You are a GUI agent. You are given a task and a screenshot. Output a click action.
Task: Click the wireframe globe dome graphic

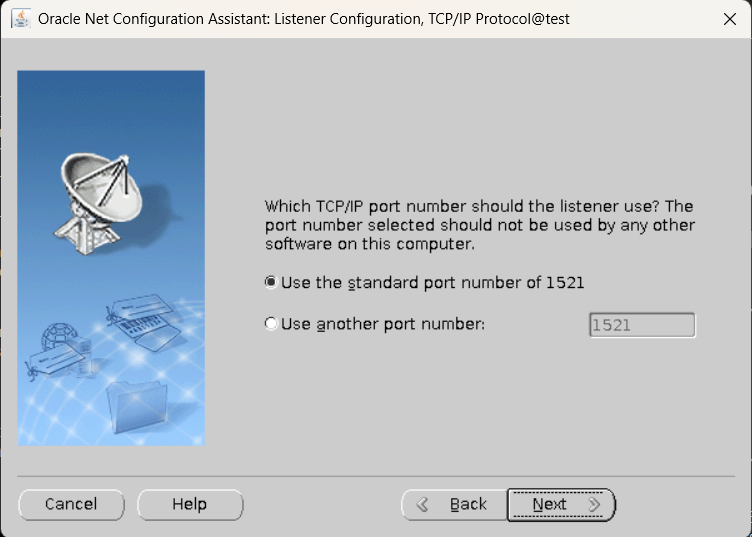[x=59, y=337]
